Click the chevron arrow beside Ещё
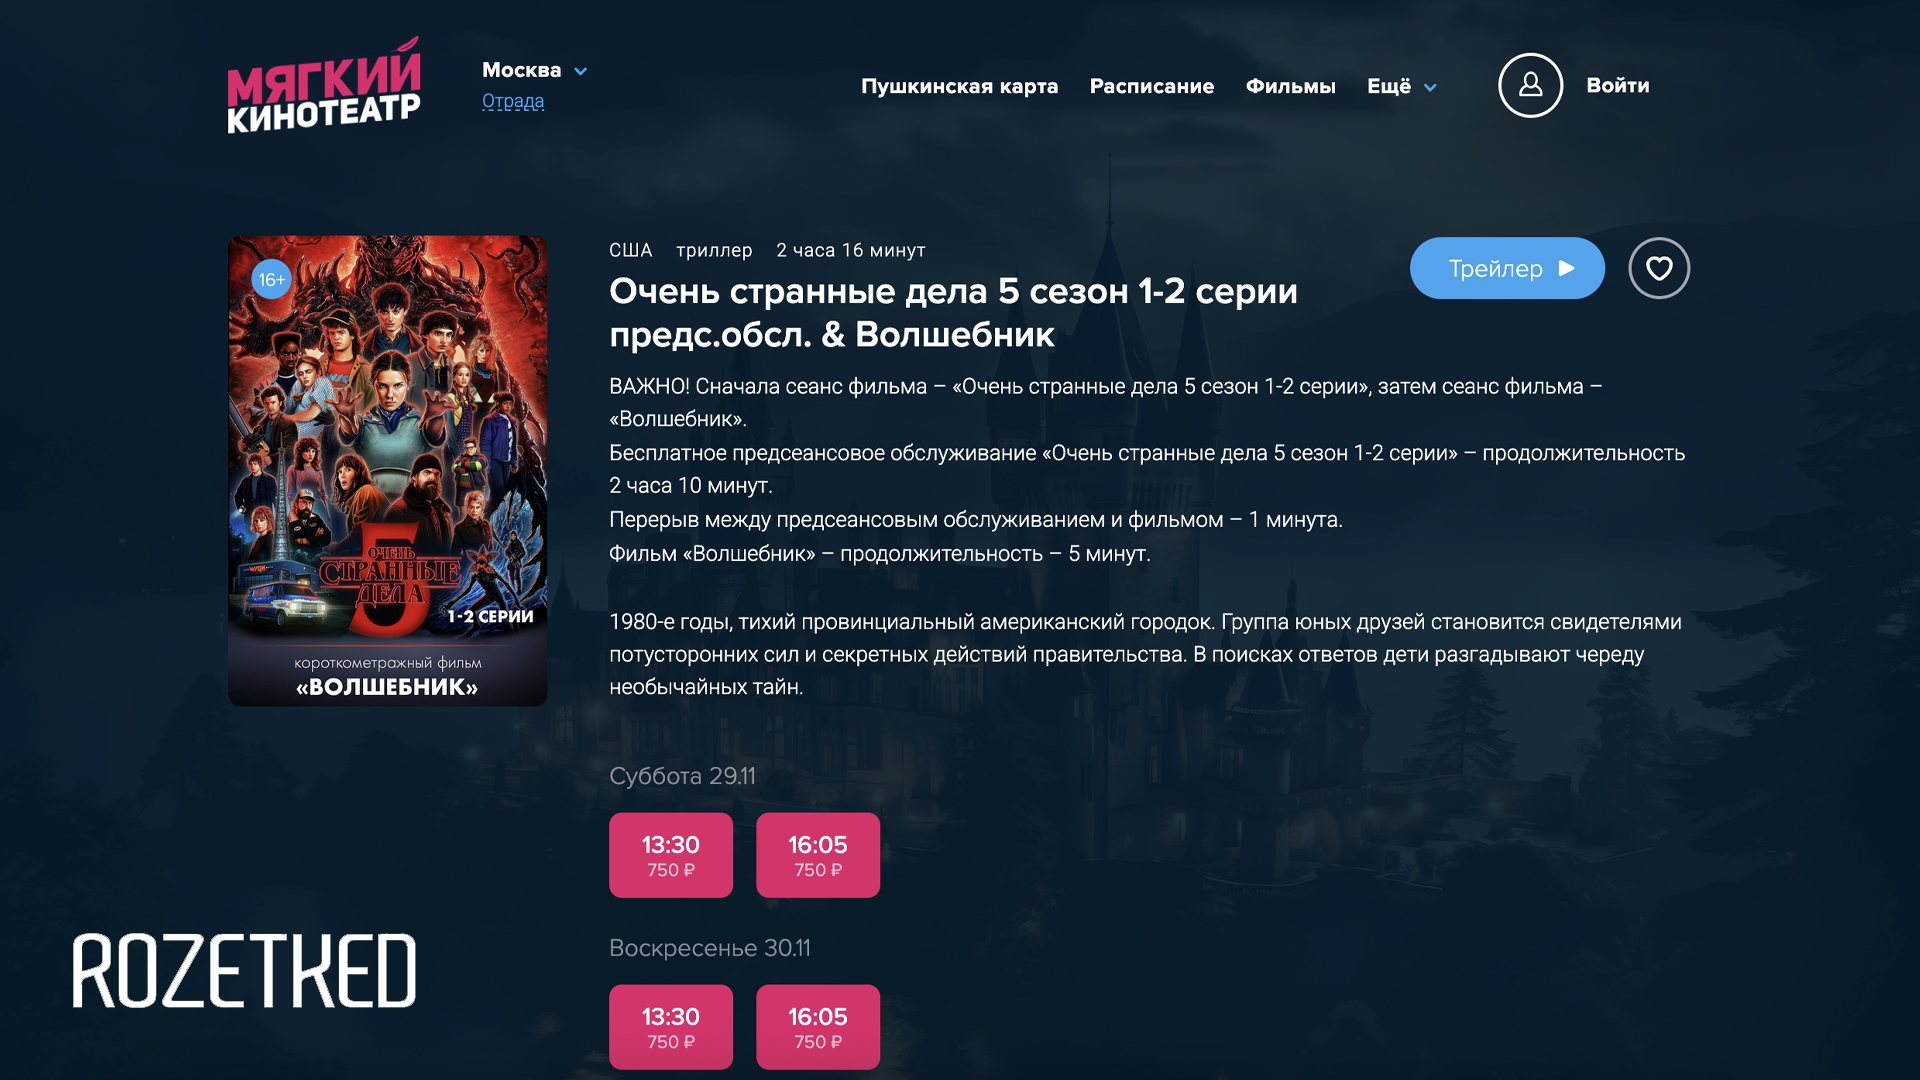This screenshot has height=1080, width=1920. point(1430,88)
